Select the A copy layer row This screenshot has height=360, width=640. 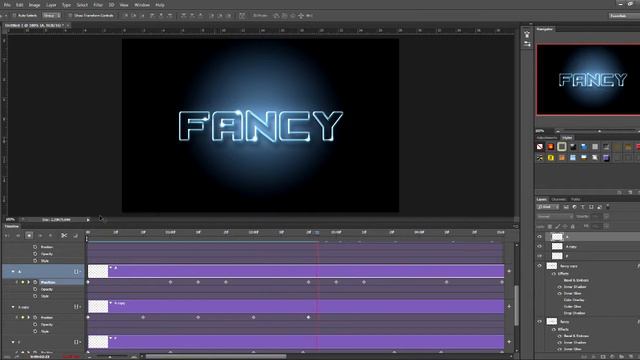coord(588,247)
